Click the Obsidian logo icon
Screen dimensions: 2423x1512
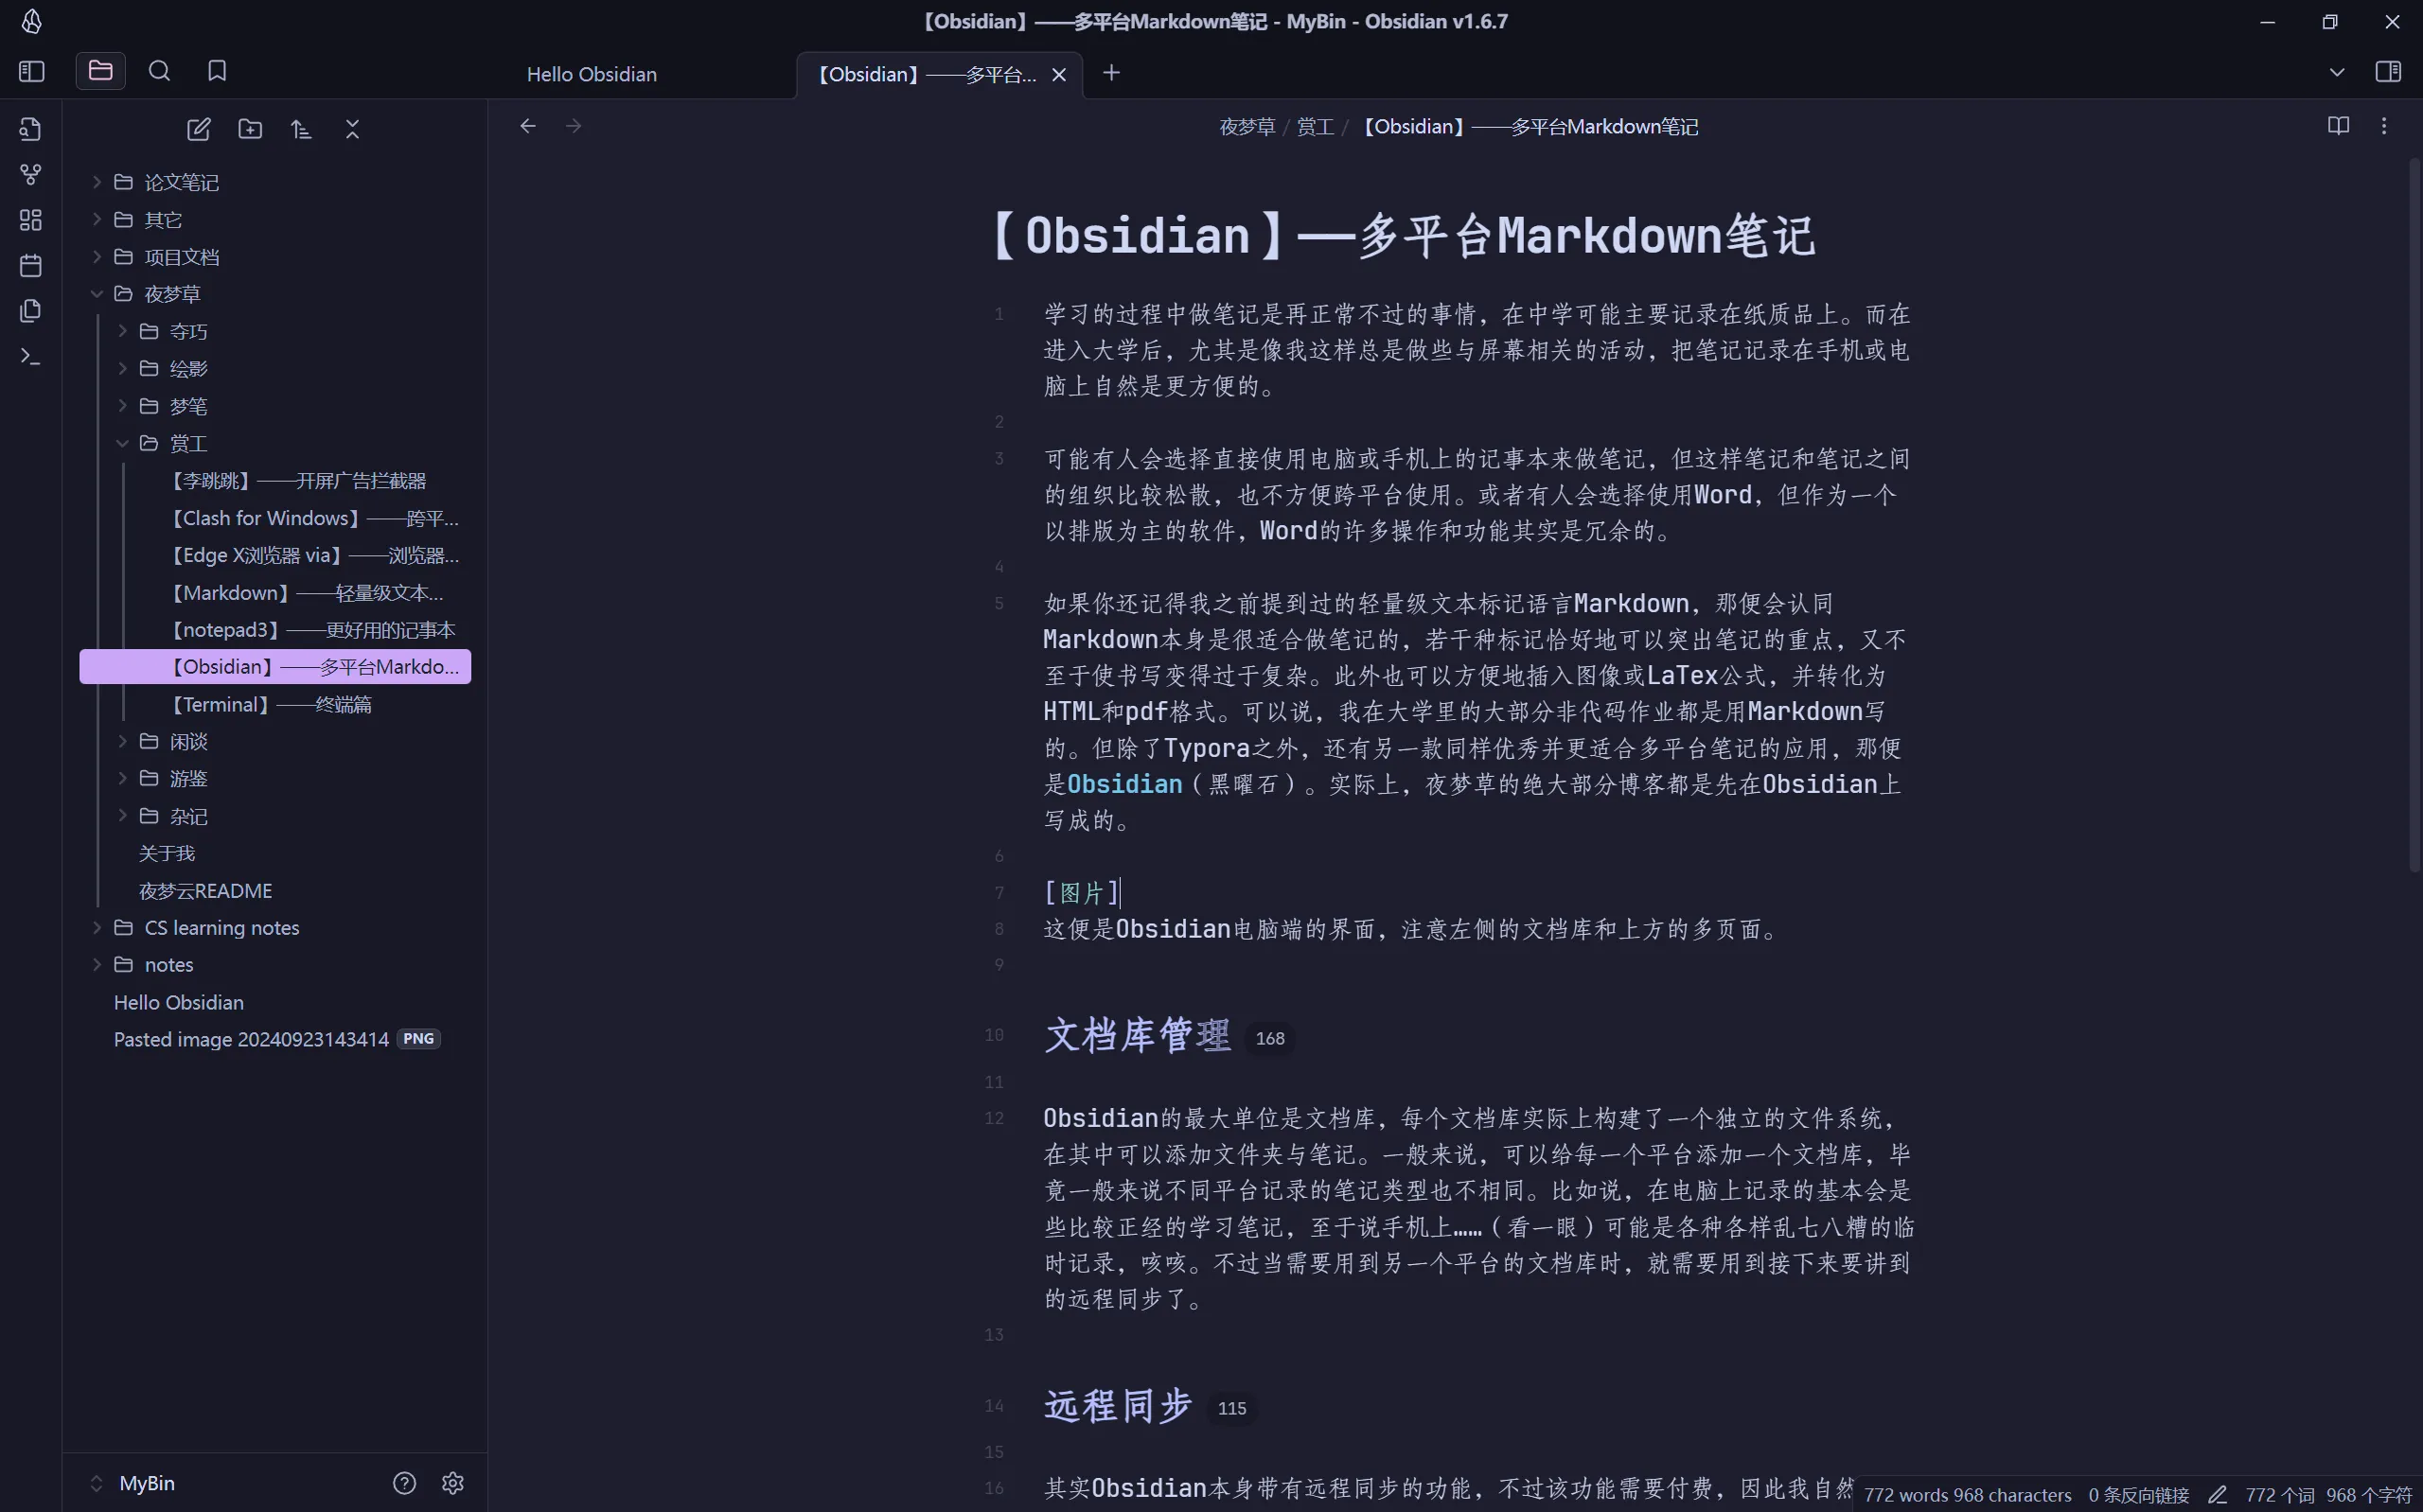tap(32, 21)
